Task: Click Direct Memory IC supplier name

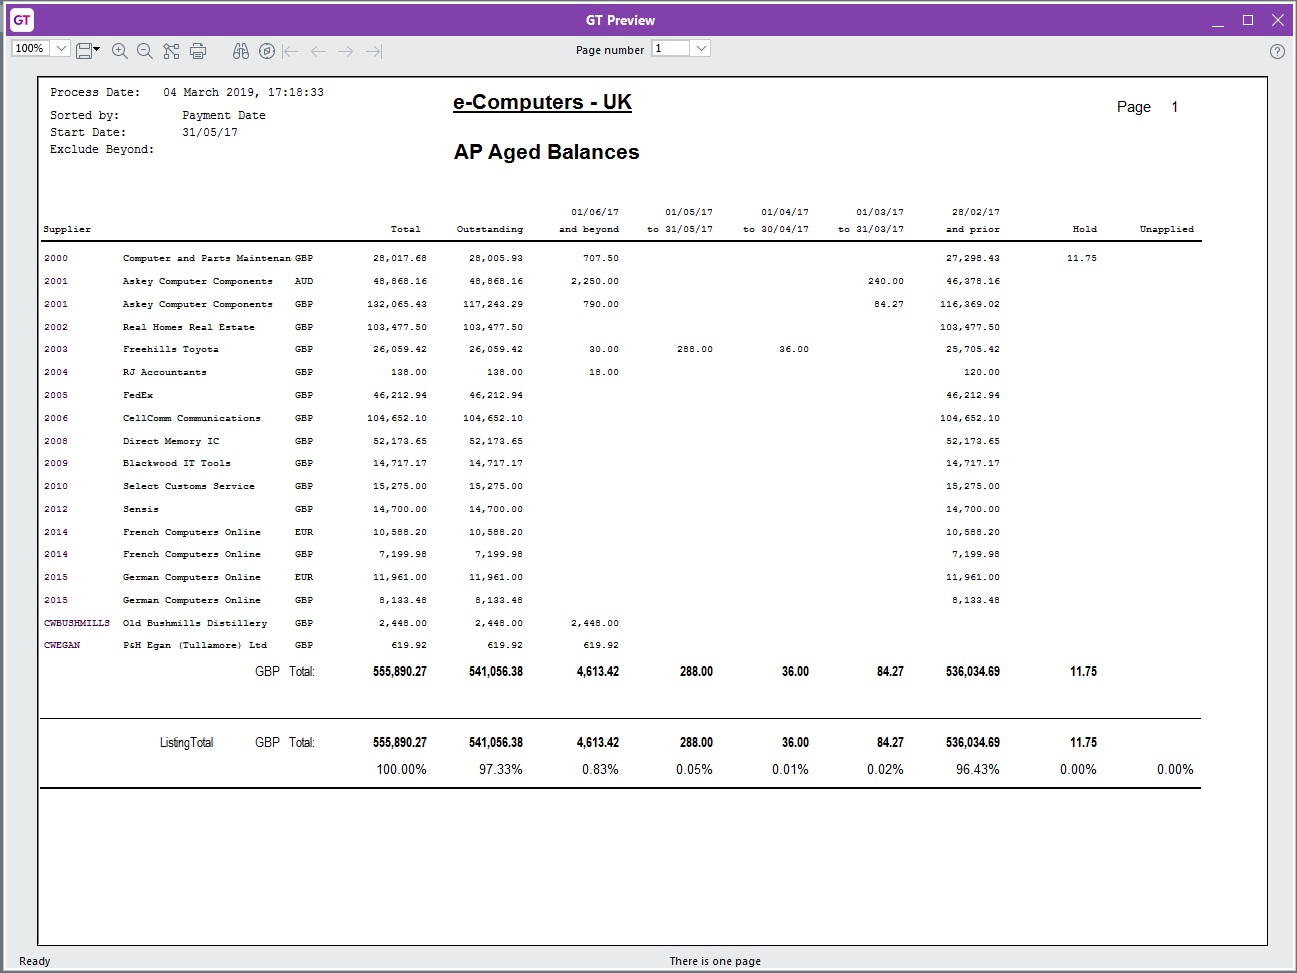Action: click(x=171, y=441)
